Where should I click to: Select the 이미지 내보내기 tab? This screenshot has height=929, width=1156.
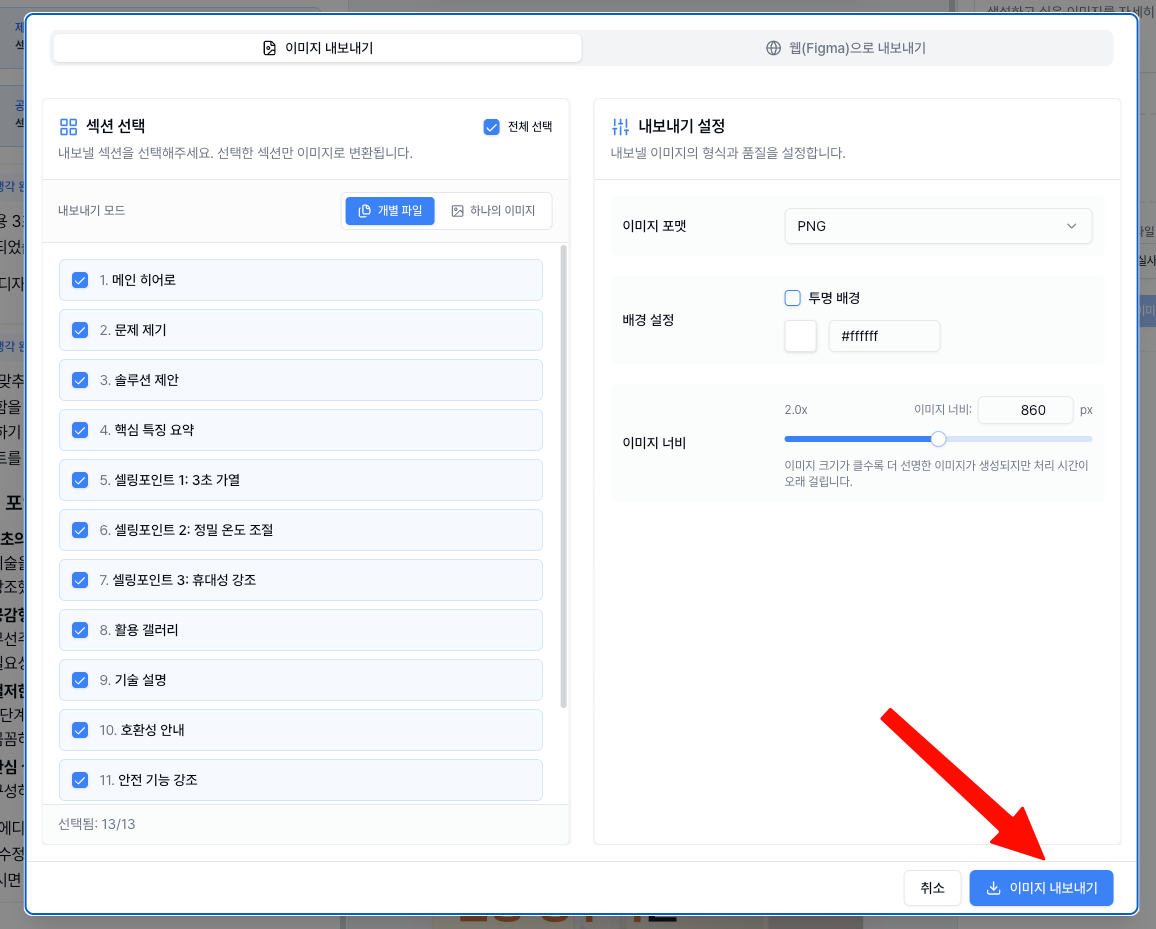coord(317,48)
